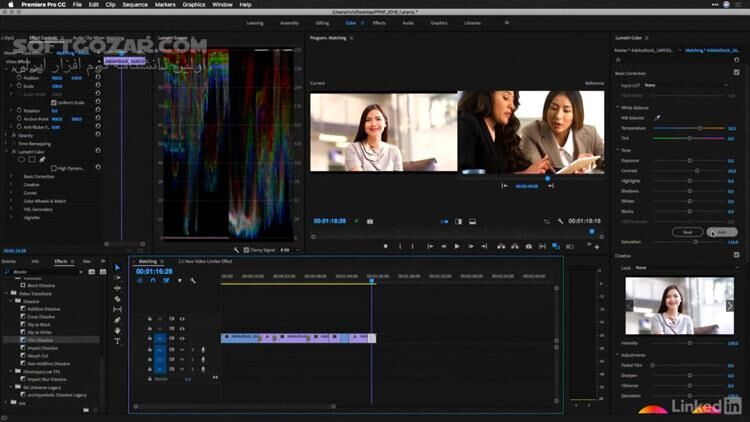Toggle Uniform Scale checkbox

pyautogui.click(x=54, y=102)
